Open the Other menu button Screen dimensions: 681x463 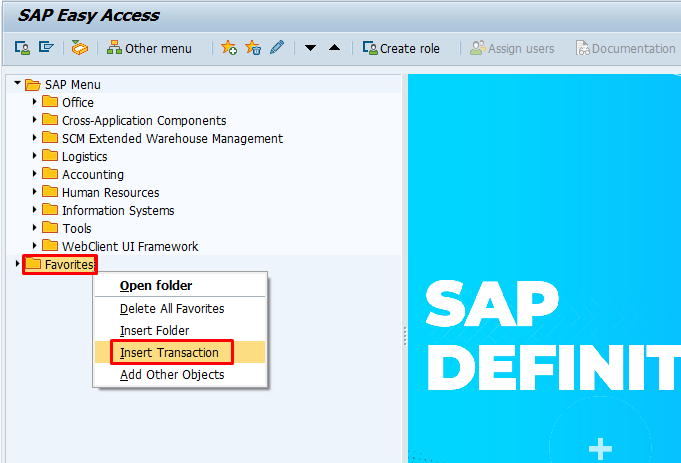149,48
